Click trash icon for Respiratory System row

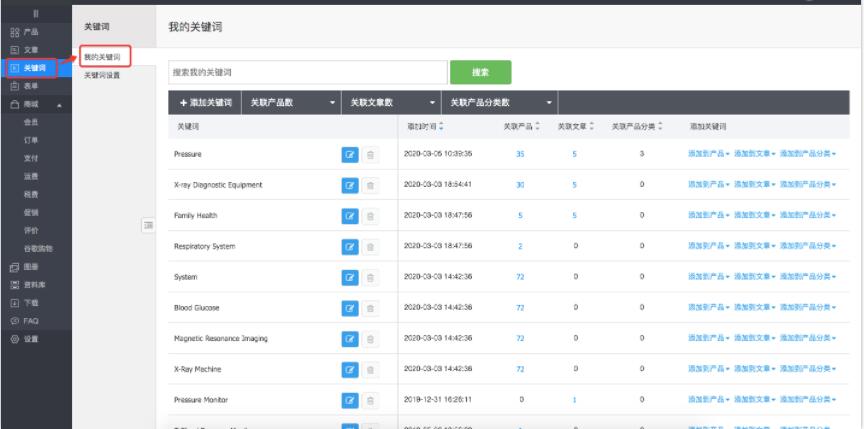tap(369, 247)
